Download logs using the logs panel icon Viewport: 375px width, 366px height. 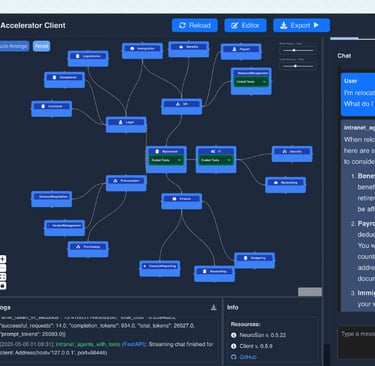click(214, 307)
